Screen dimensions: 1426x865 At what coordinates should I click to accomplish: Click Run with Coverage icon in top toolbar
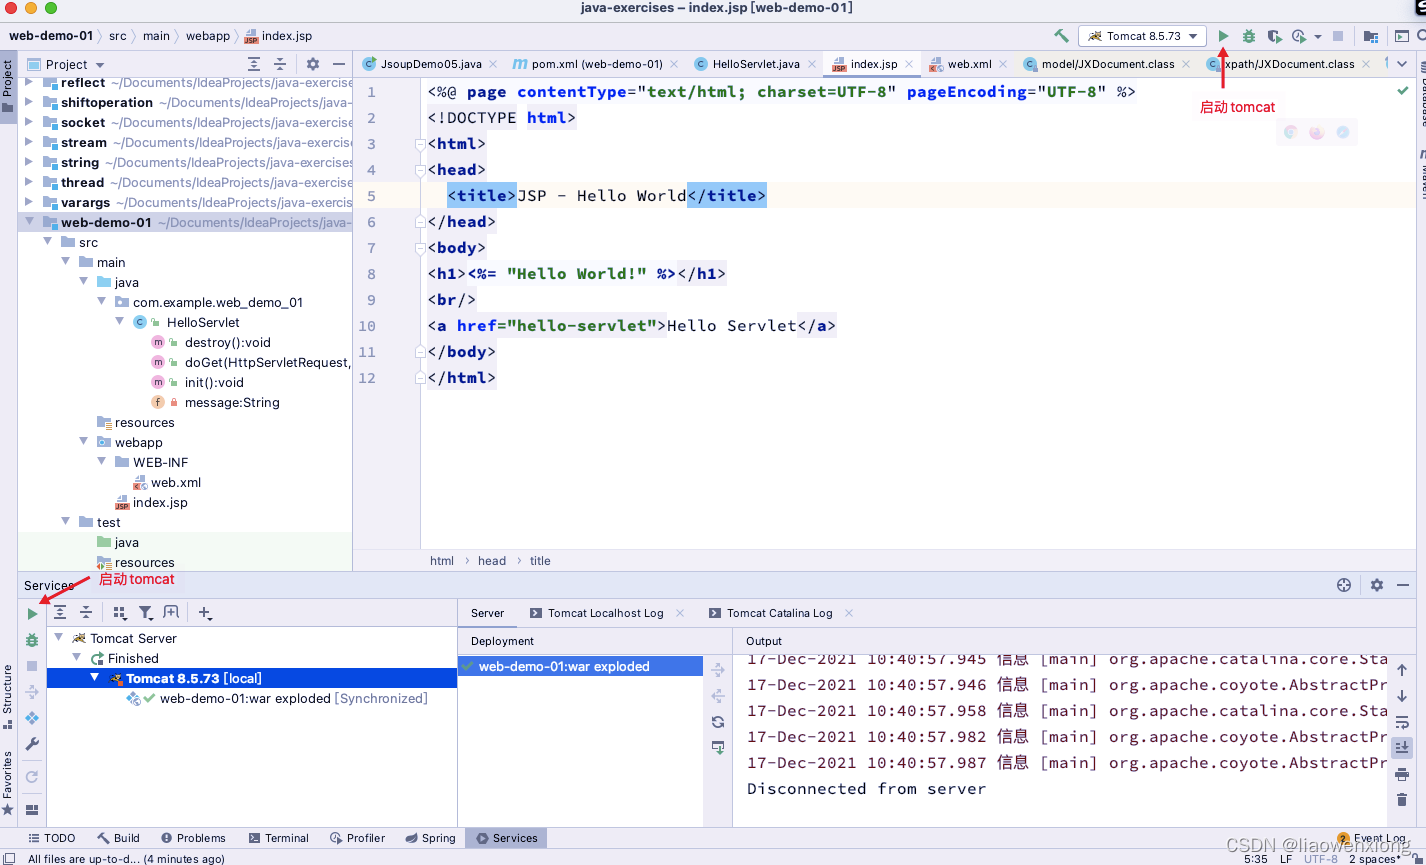click(x=1274, y=36)
